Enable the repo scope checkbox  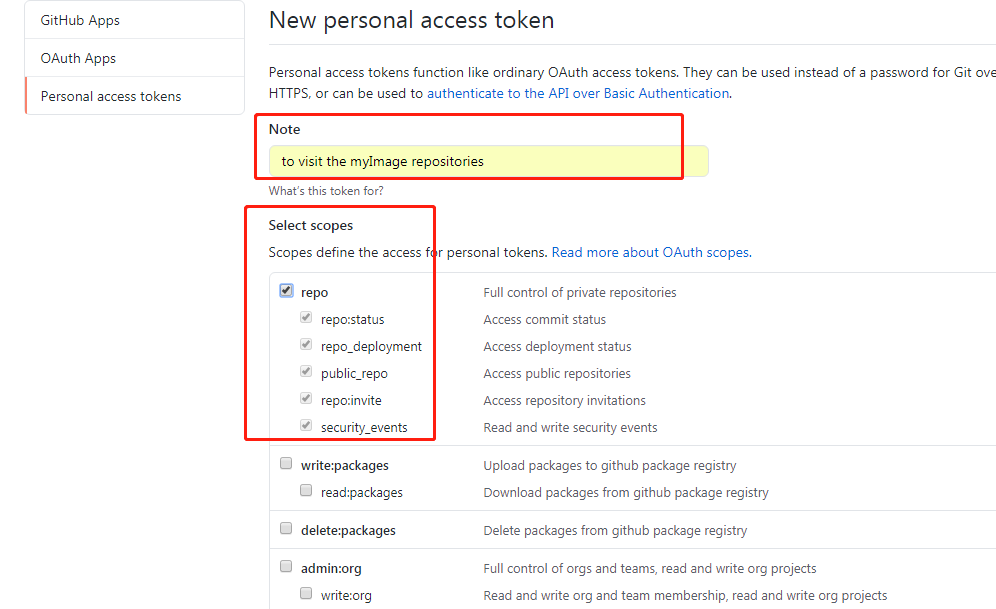[286, 290]
